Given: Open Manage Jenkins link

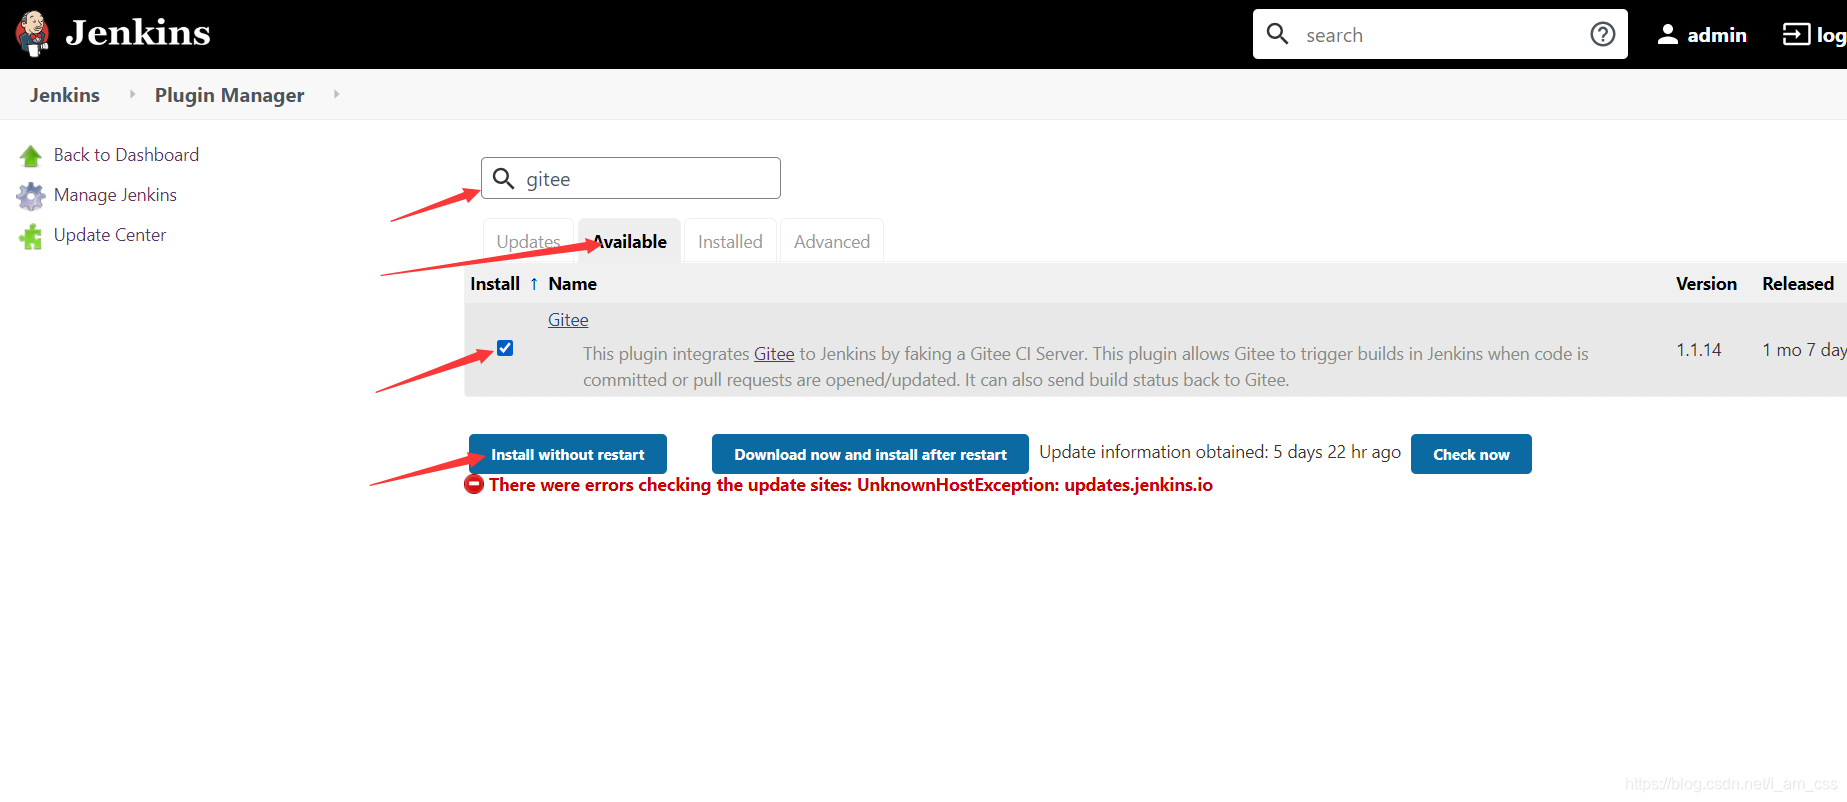Looking at the screenshot, I should (115, 195).
